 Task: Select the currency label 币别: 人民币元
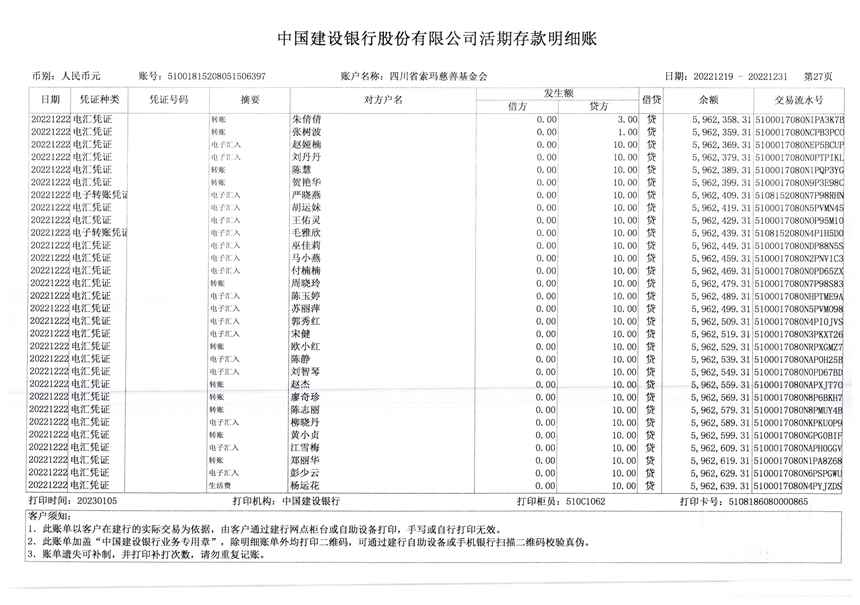coord(66,76)
